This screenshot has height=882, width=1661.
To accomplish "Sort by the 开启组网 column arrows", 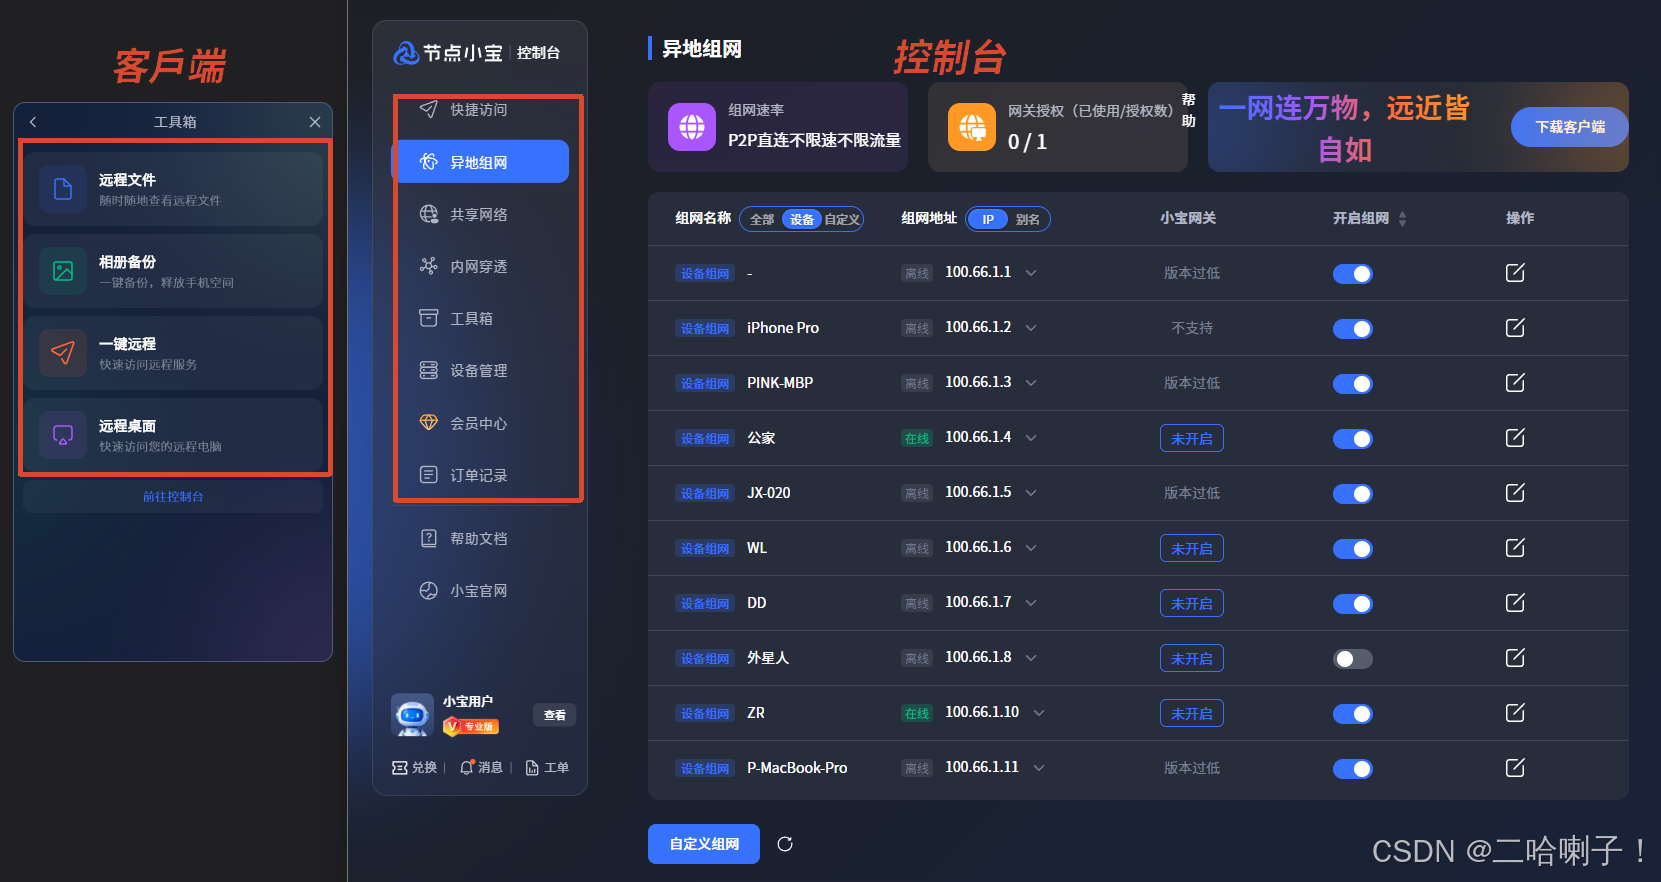I will click(1402, 218).
